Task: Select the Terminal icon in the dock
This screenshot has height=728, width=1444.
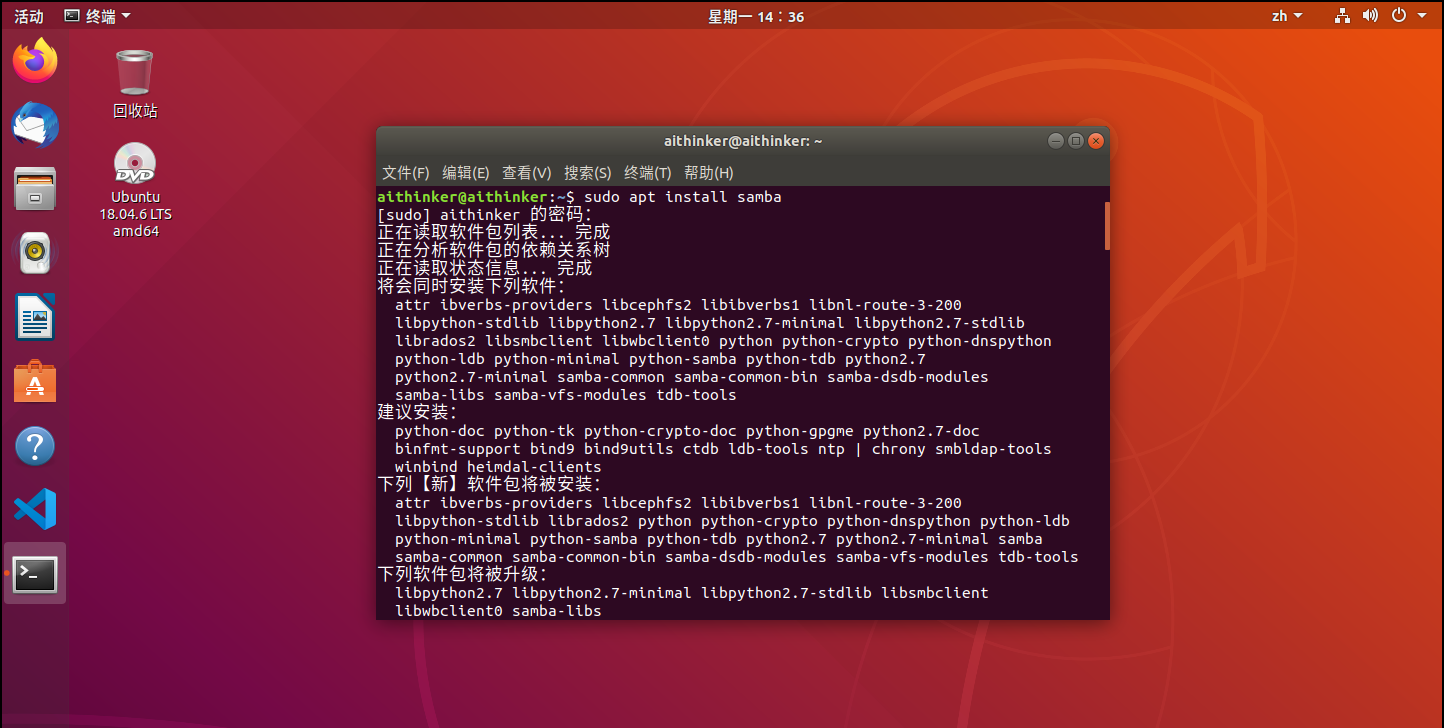Action: 35,574
